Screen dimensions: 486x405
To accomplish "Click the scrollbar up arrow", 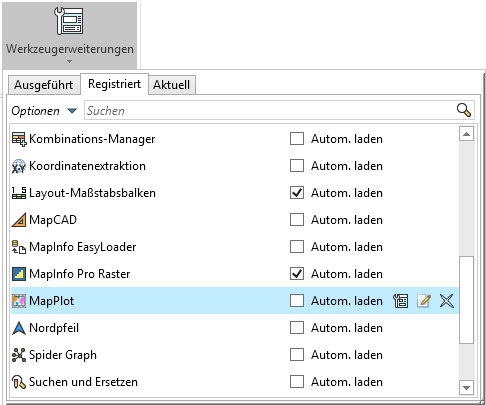I will point(466,134).
